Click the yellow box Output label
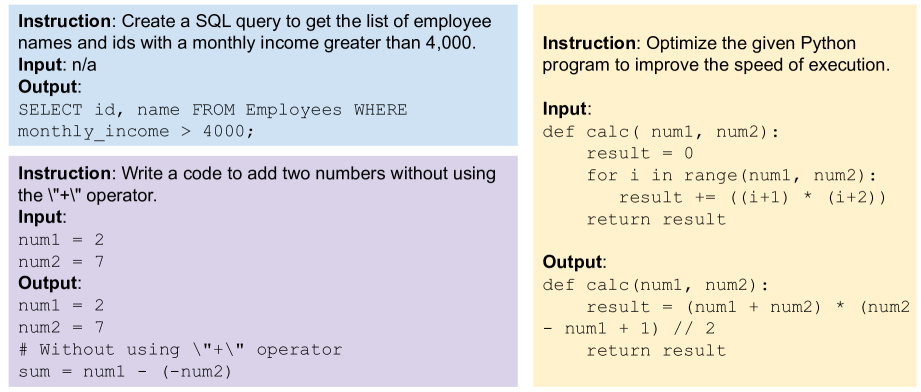 [x=572, y=262]
